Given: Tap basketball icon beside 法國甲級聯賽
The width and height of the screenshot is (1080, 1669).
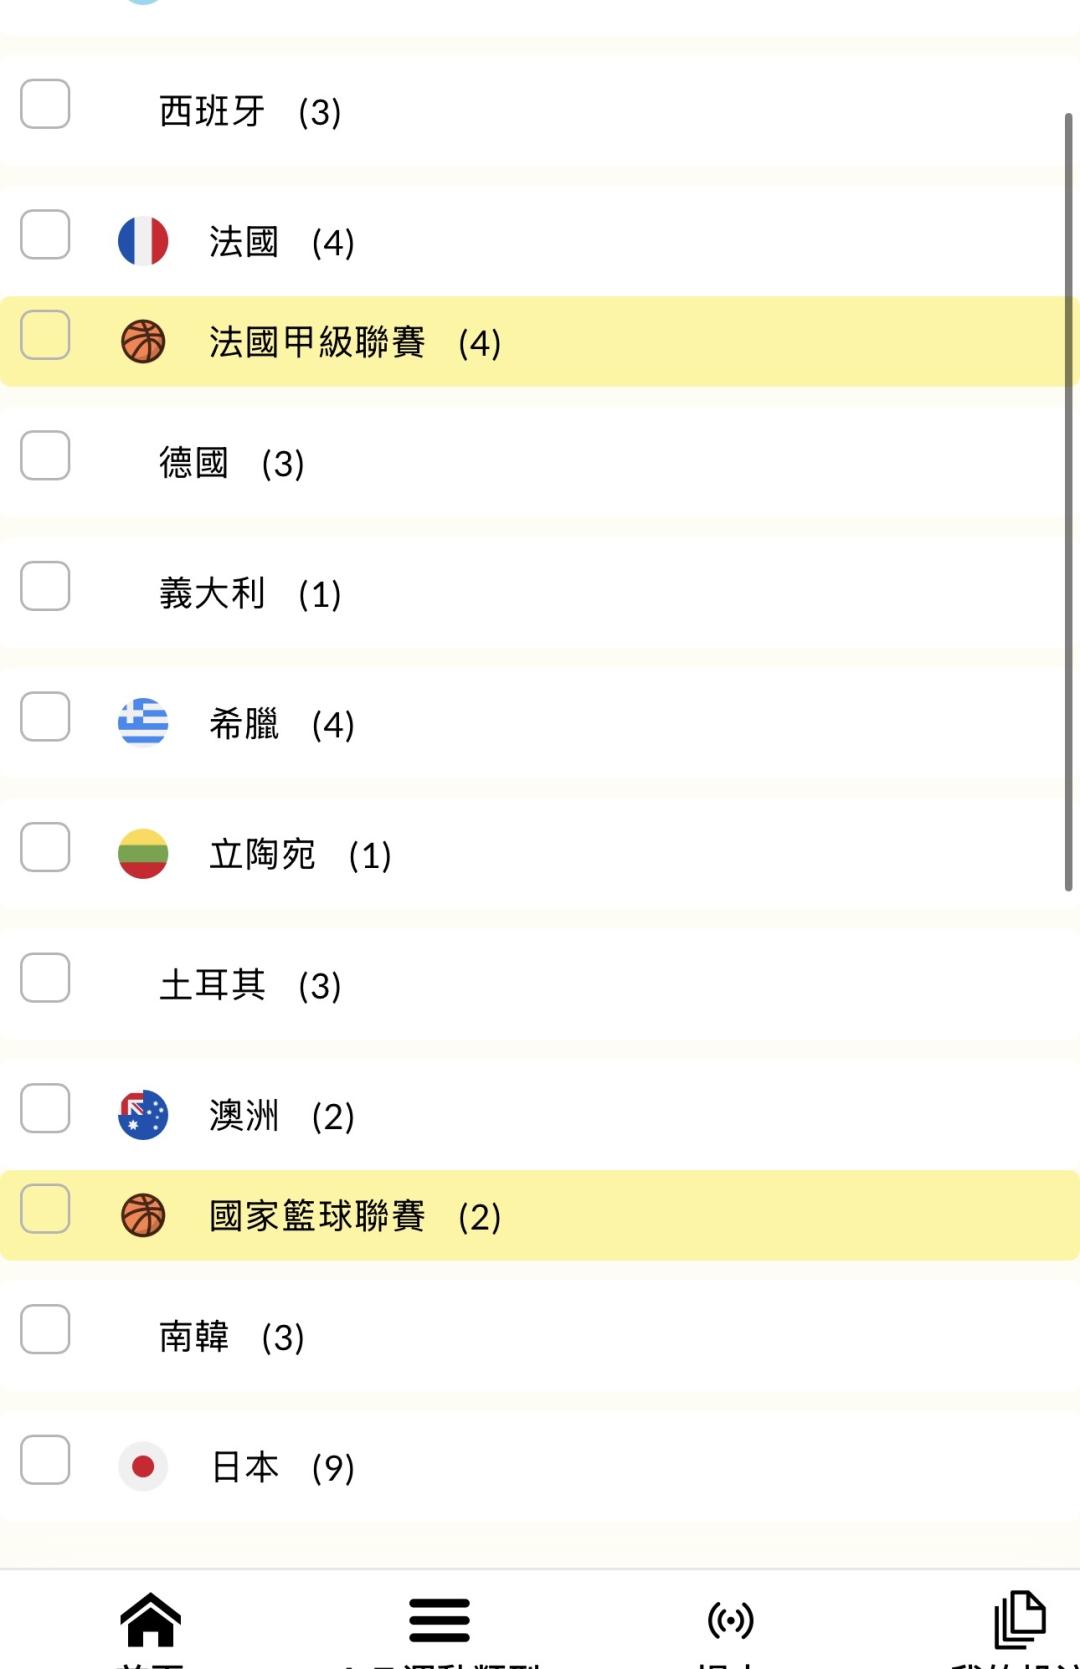Looking at the screenshot, I should [x=143, y=342].
